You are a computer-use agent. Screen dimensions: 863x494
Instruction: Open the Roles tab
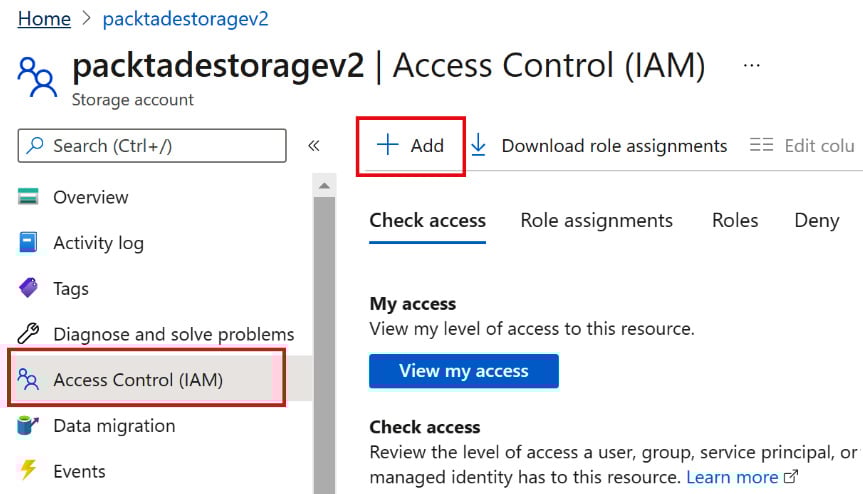735,221
